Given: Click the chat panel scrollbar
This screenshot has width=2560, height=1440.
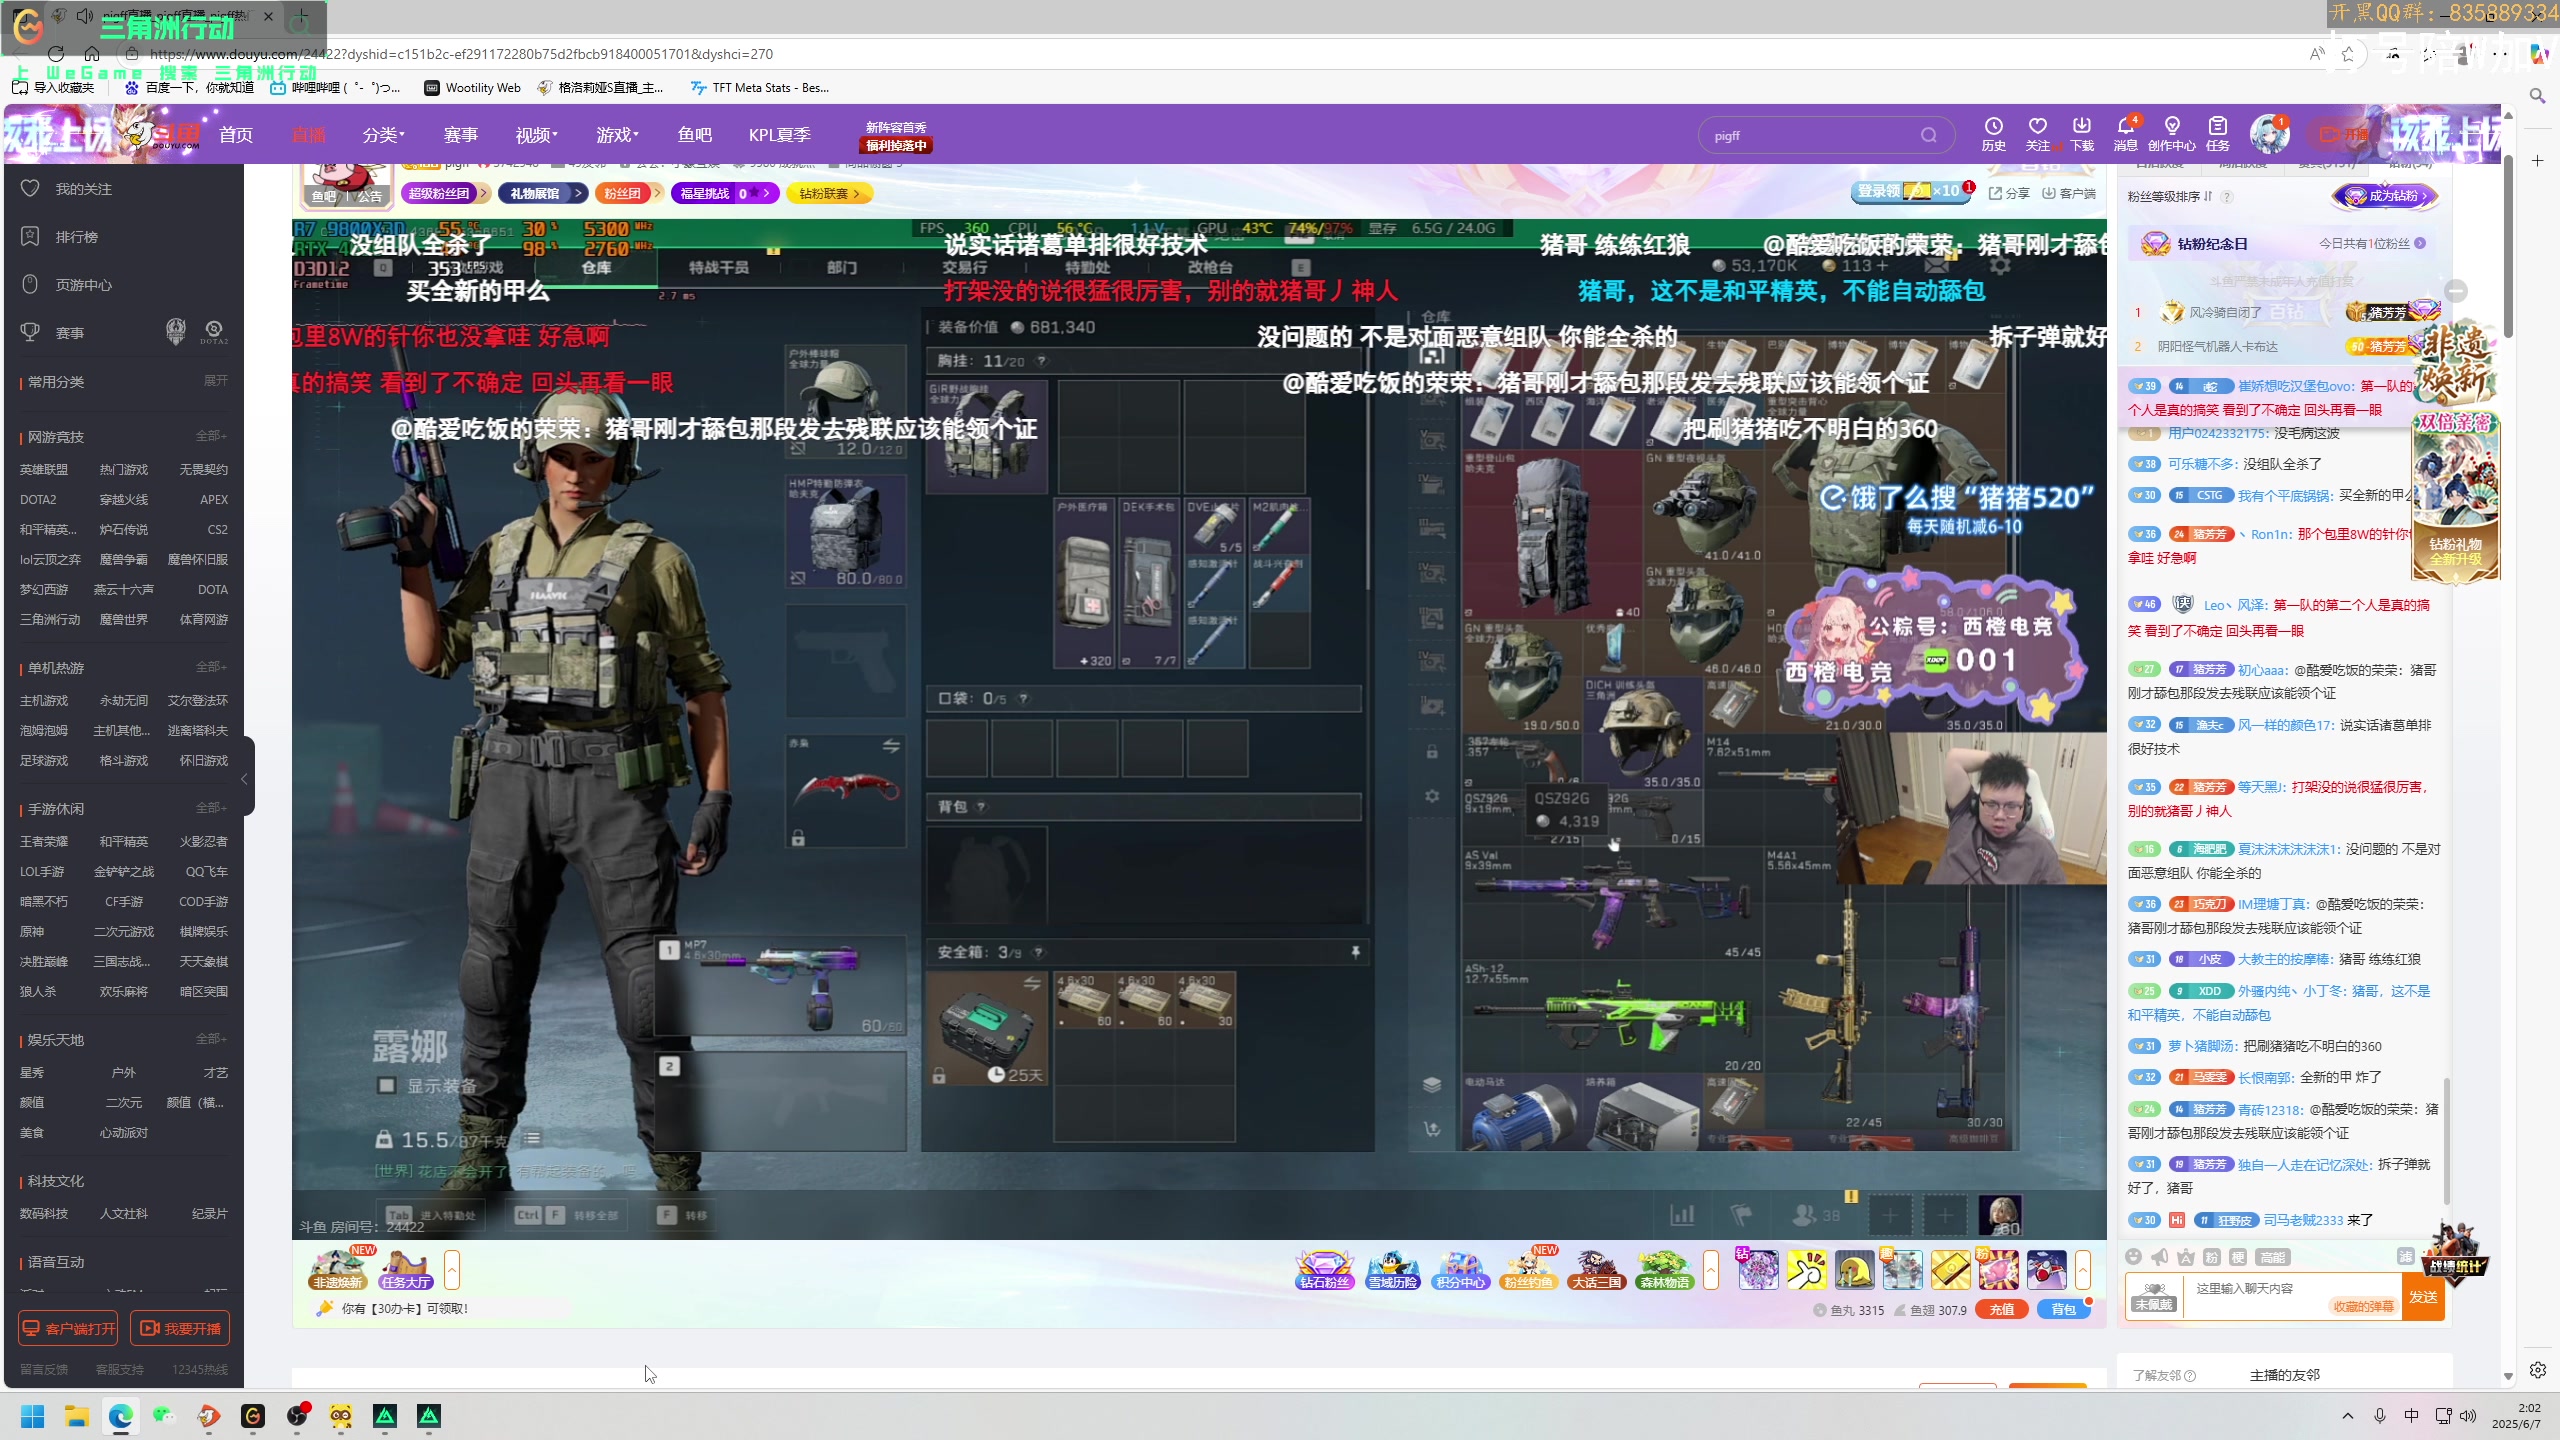Looking at the screenshot, I should click(2447, 1140).
